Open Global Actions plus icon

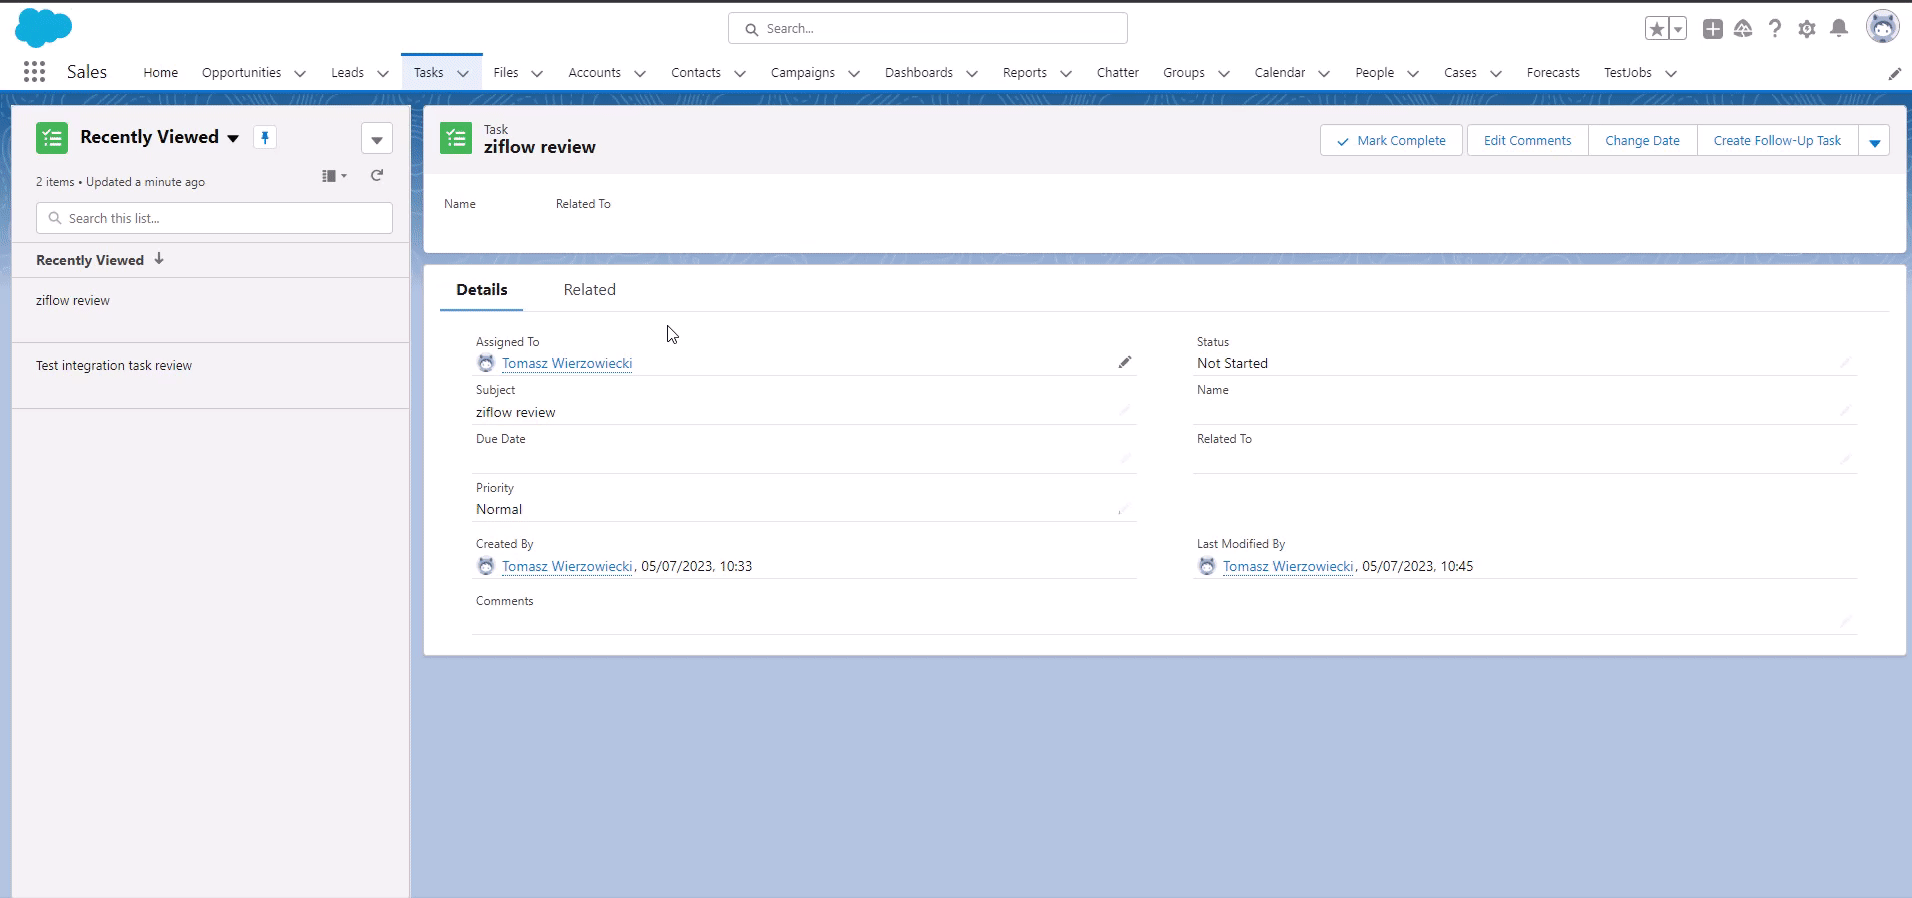click(x=1712, y=29)
